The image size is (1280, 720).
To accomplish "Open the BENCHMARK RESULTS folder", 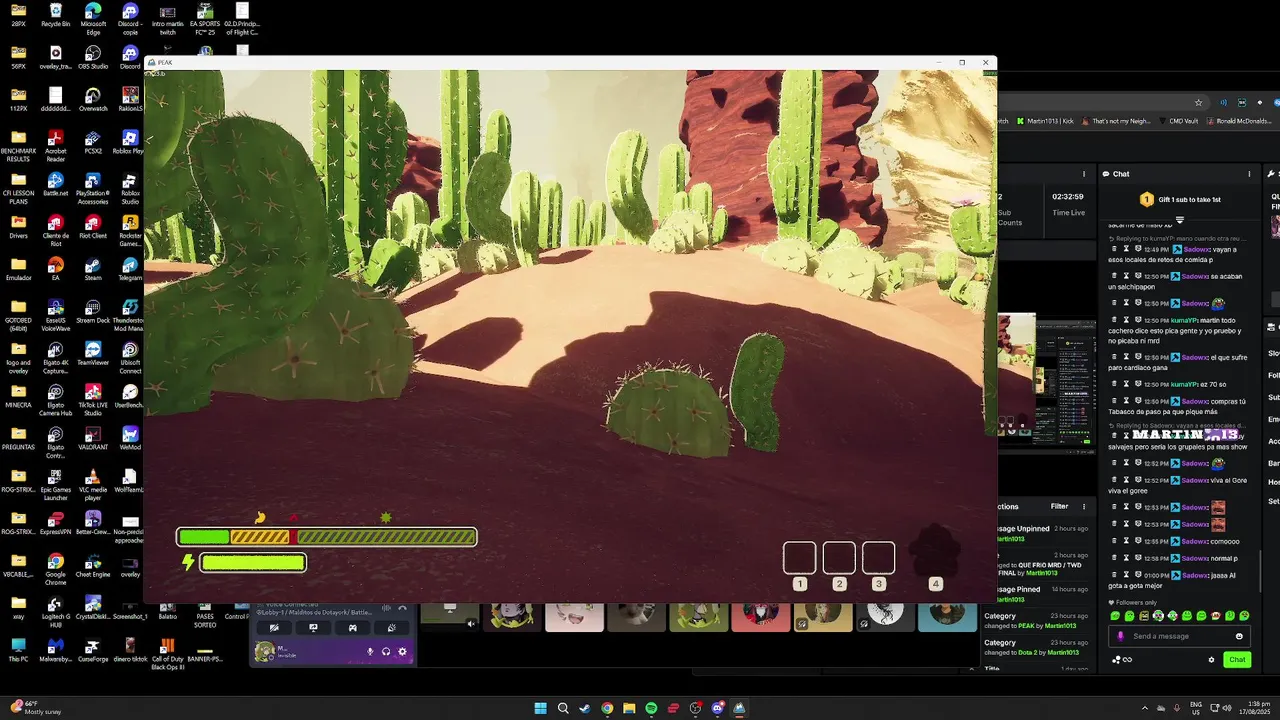I will 19,146.
